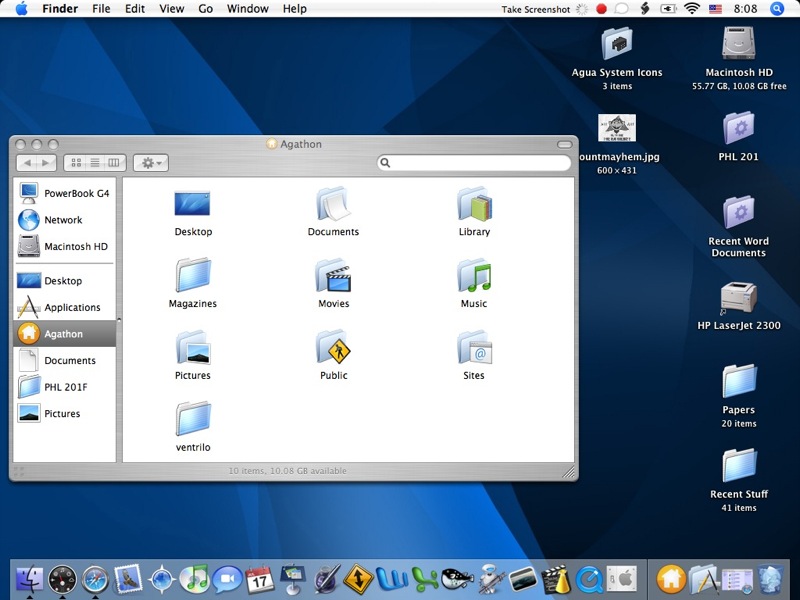800x600 pixels.
Task: Switch to list view in Finder toolbar
Action: point(95,162)
